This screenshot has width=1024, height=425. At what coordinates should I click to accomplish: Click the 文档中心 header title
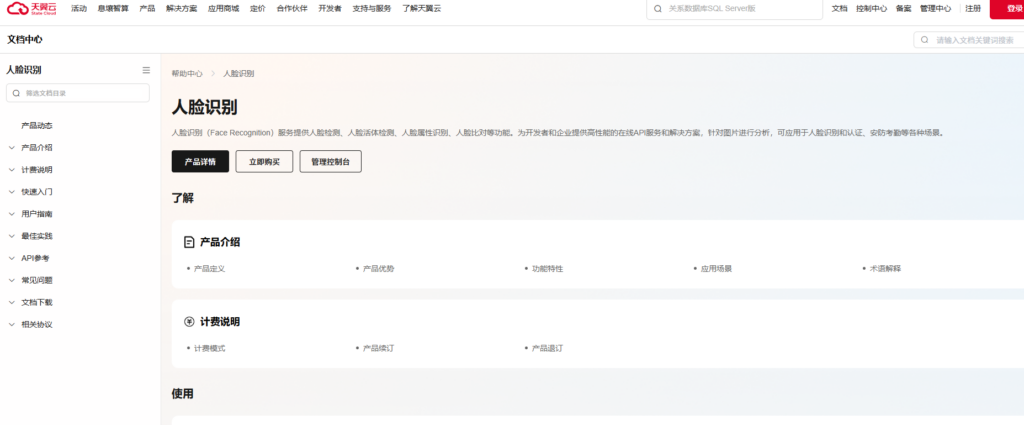(25, 40)
